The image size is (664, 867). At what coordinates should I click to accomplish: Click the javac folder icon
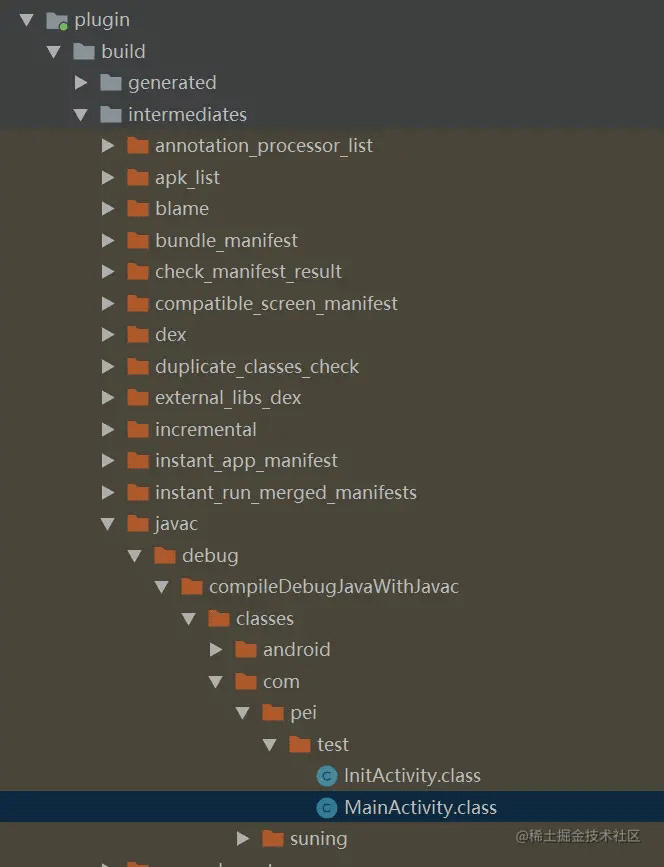pos(138,524)
